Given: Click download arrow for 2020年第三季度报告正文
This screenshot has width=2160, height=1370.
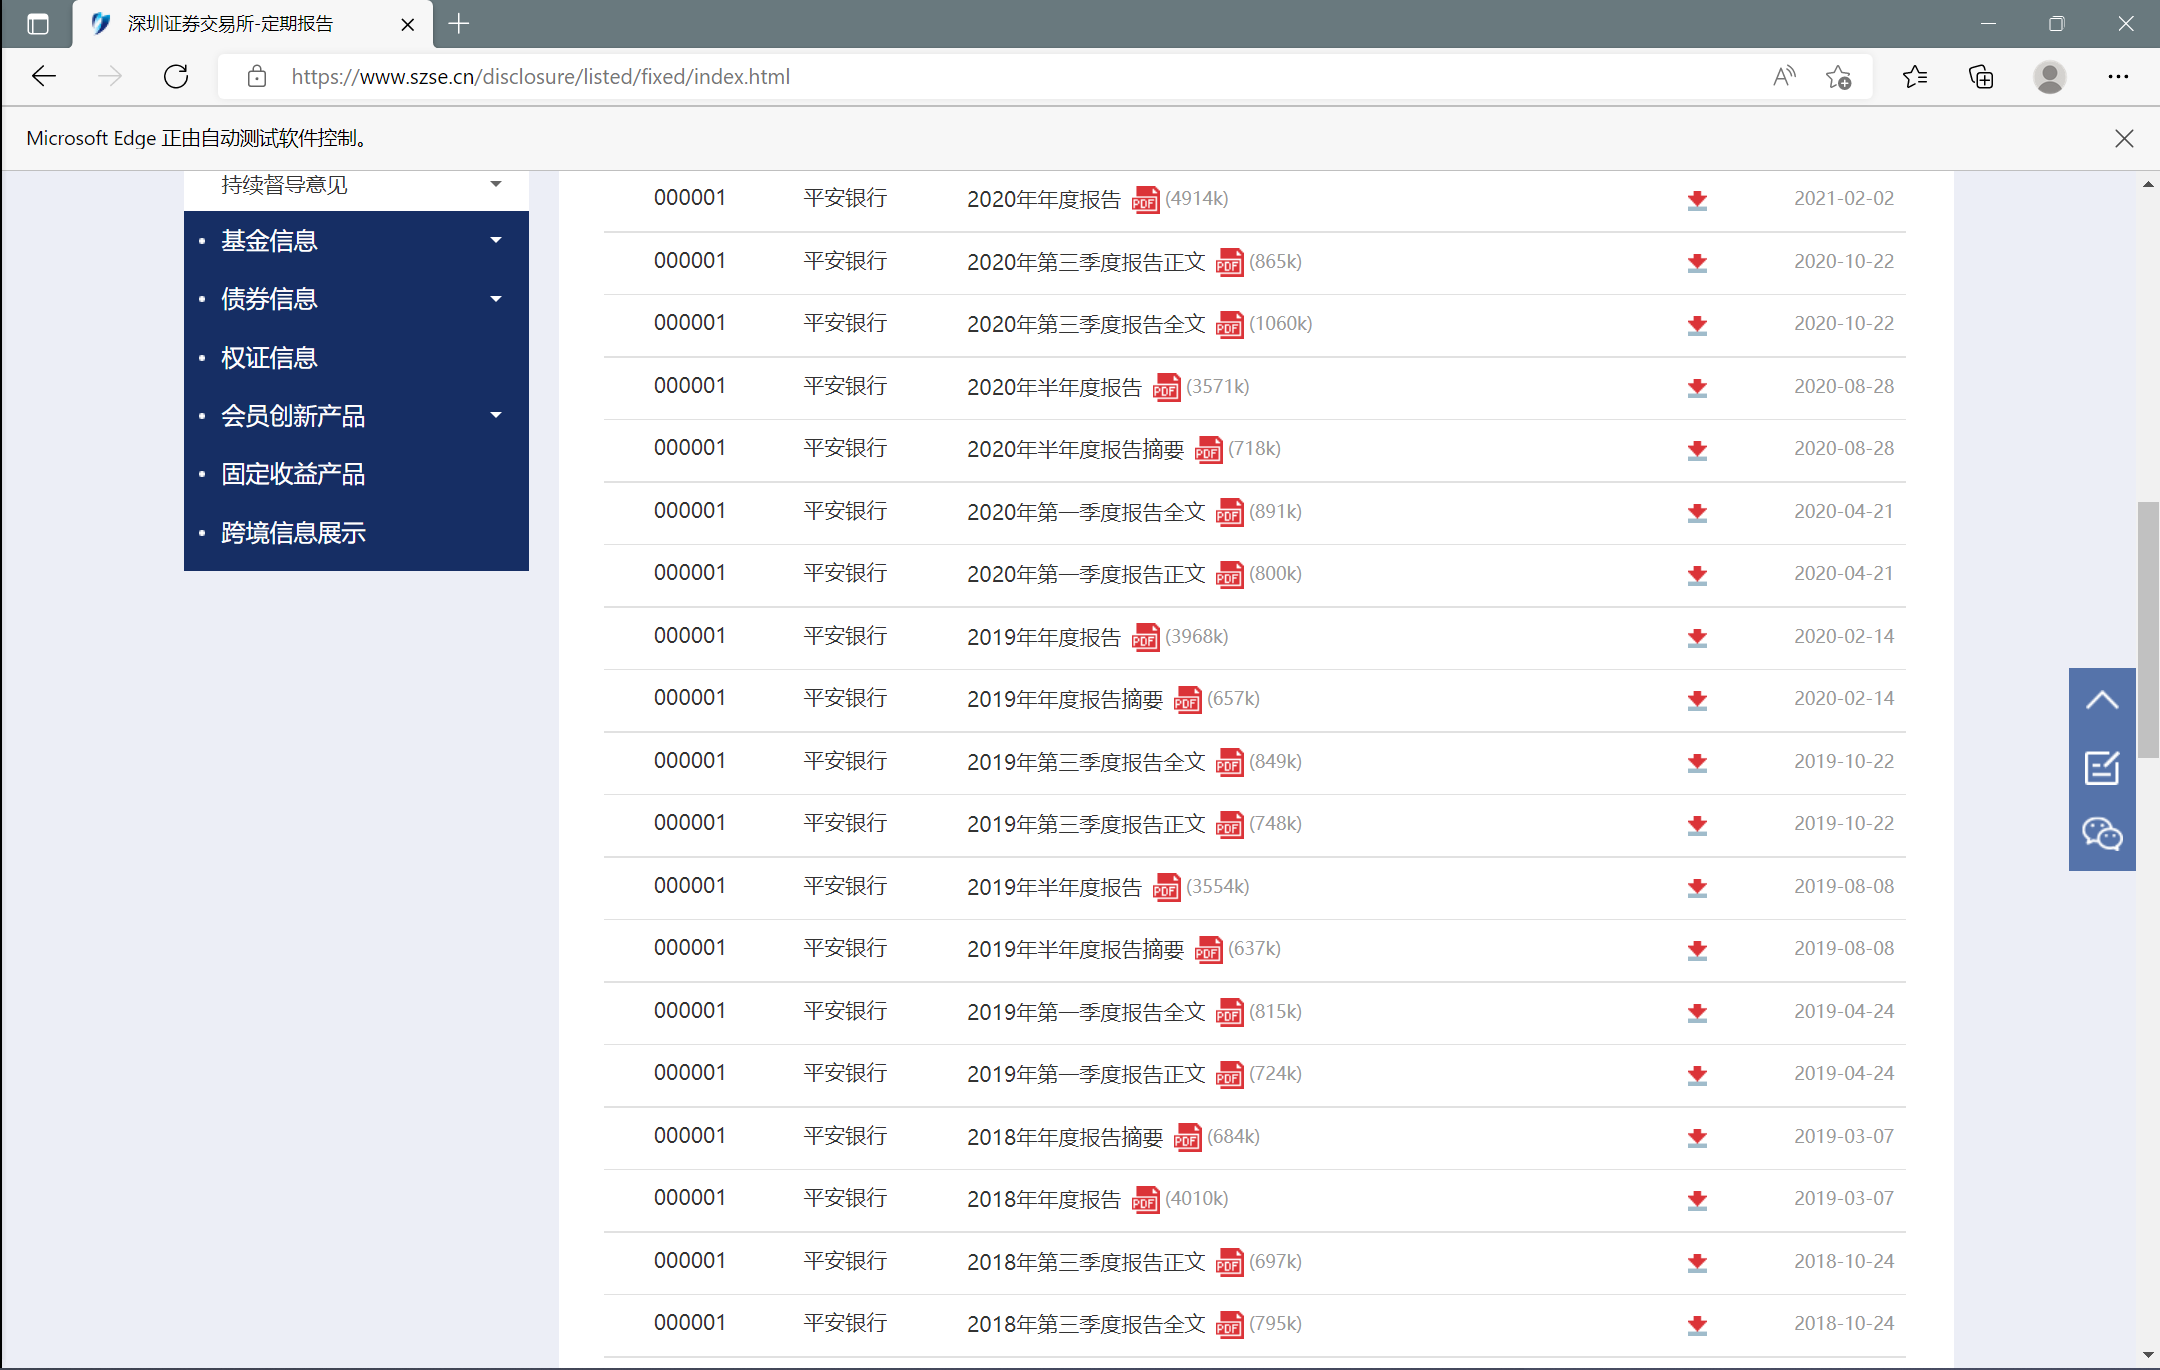Looking at the screenshot, I should [x=1697, y=263].
